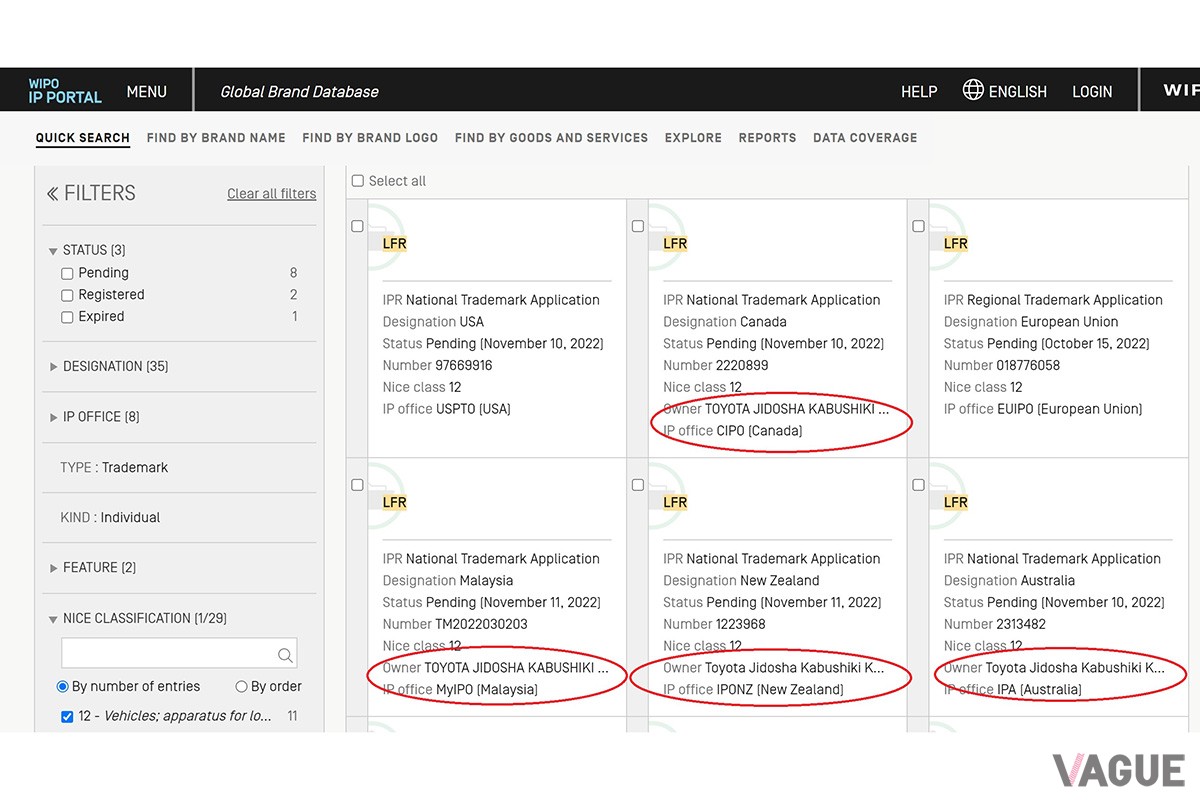Select the Malaysia designation result checkbox
The height and width of the screenshot is (800, 1200).
357,485
